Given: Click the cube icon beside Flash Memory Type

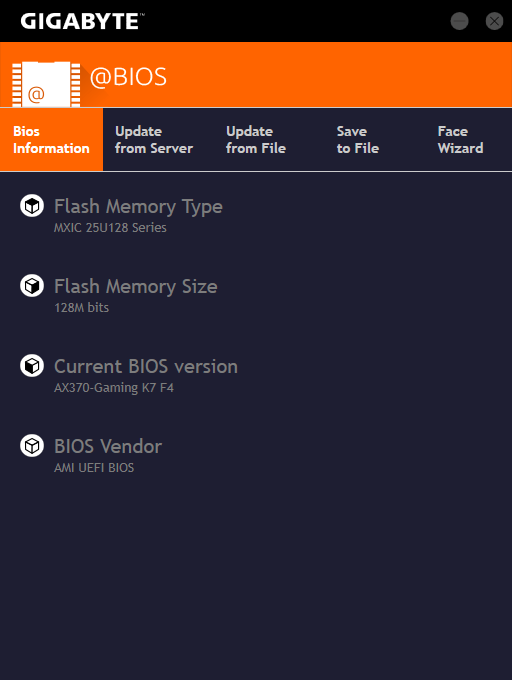Looking at the screenshot, I should click(32, 206).
